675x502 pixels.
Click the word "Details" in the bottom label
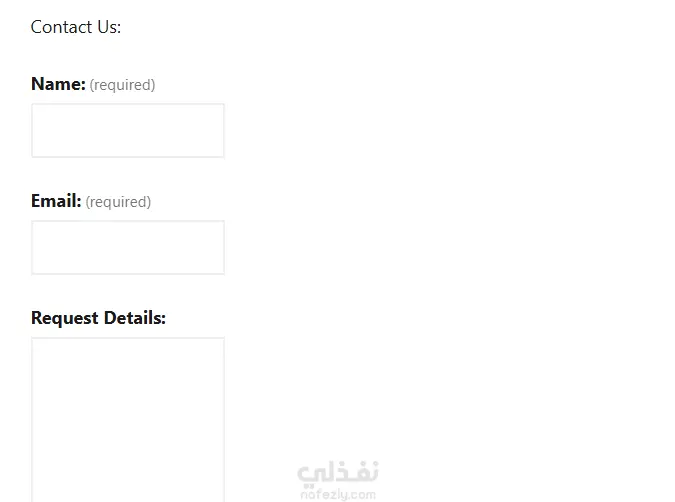click(x=134, y=318)
